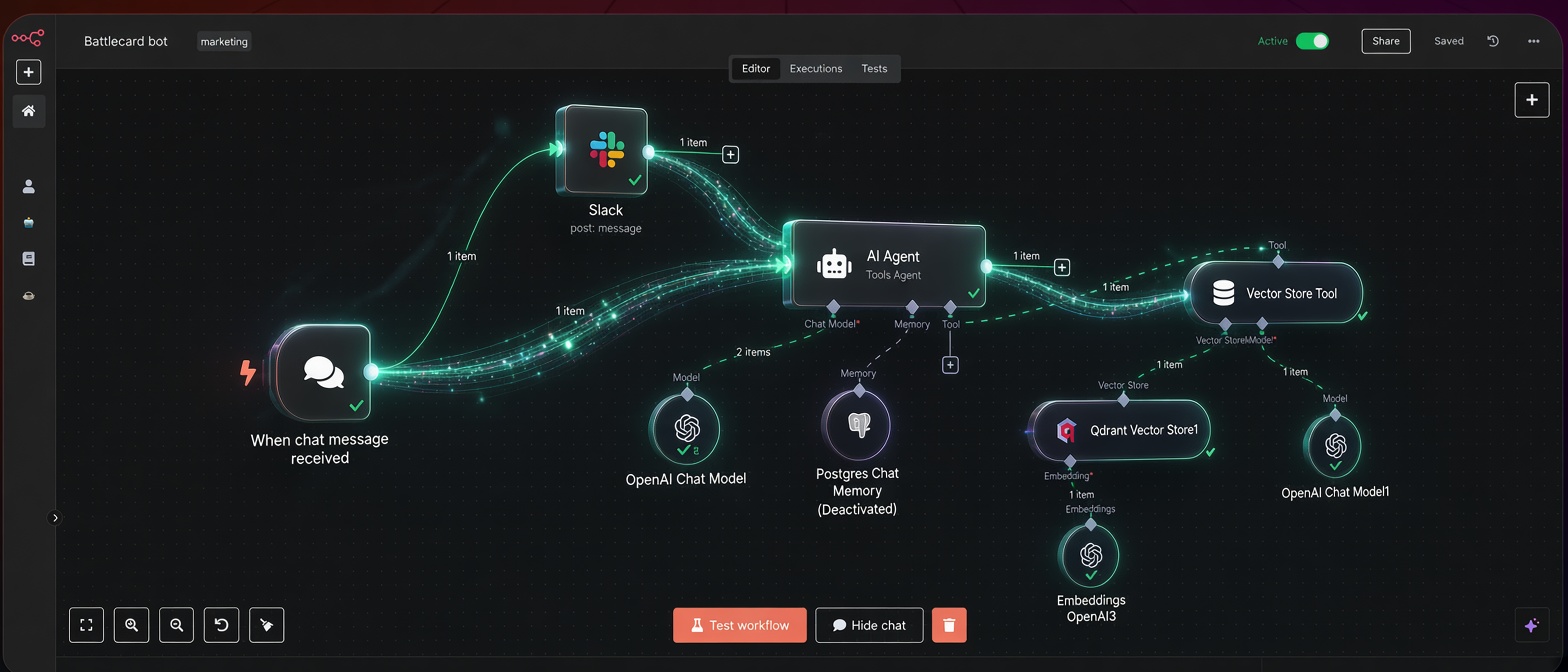Screen dimensions: 1568x672
Task: Click the Memory connector on AI Agent
Action: (912, 306)
